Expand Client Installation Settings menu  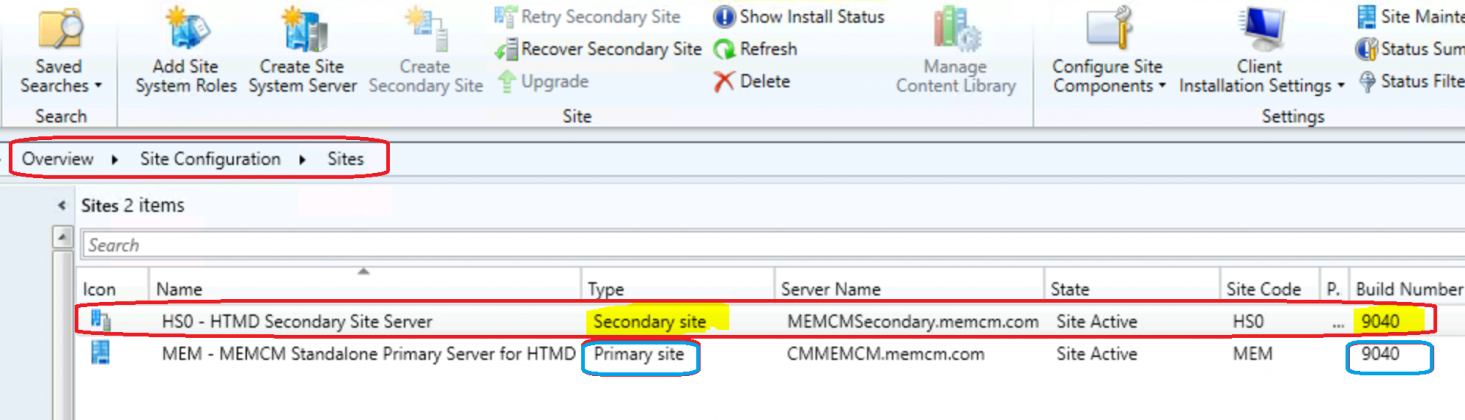1260,76
